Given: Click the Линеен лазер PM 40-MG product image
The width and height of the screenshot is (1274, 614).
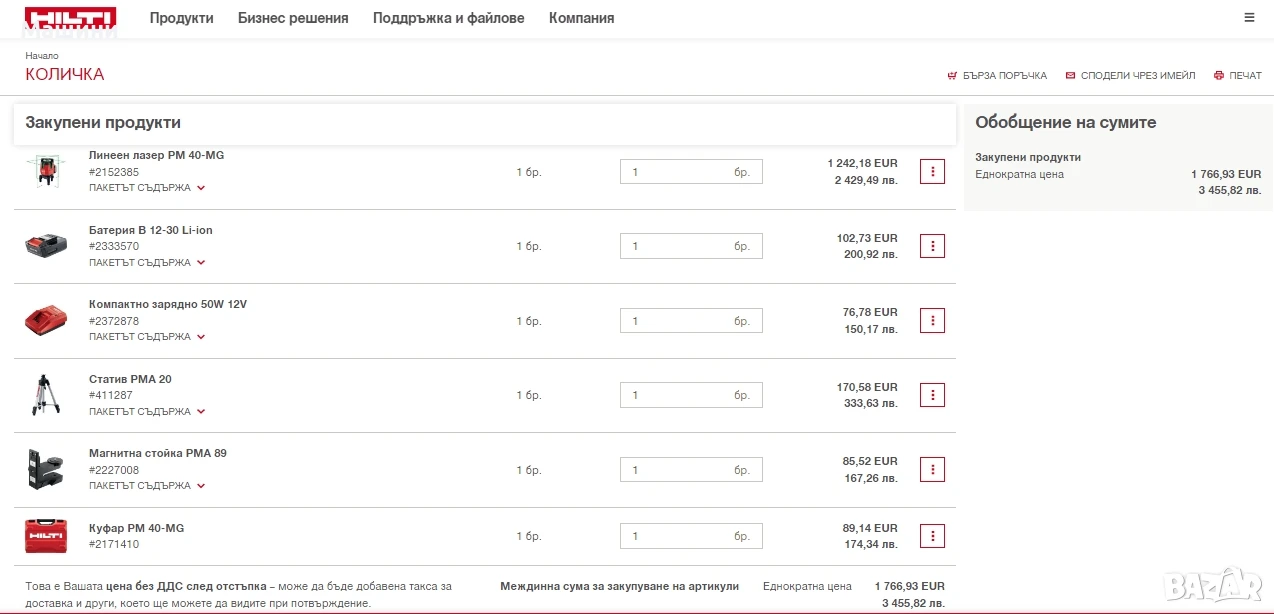Looking at the screenshot, I should 46,171.
